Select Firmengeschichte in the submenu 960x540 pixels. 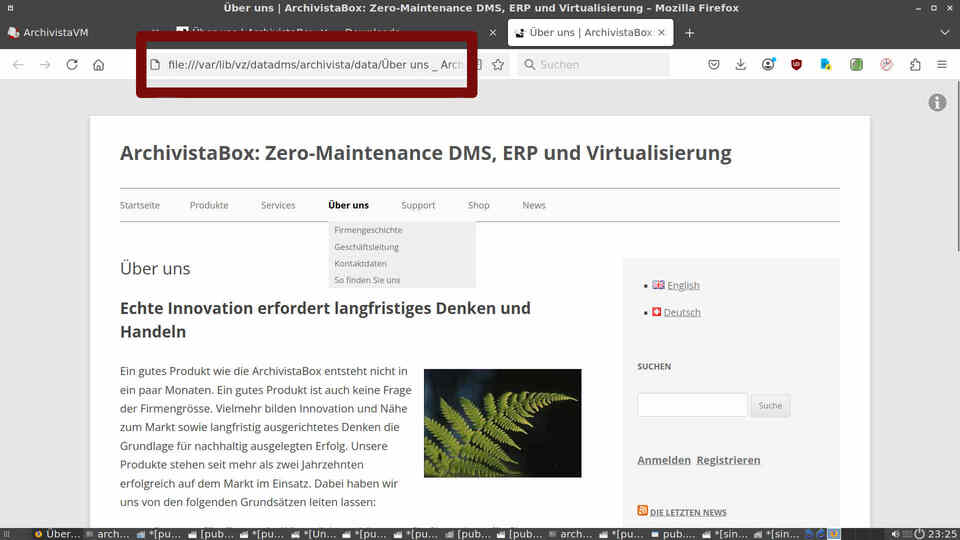(x=368, y=230)
